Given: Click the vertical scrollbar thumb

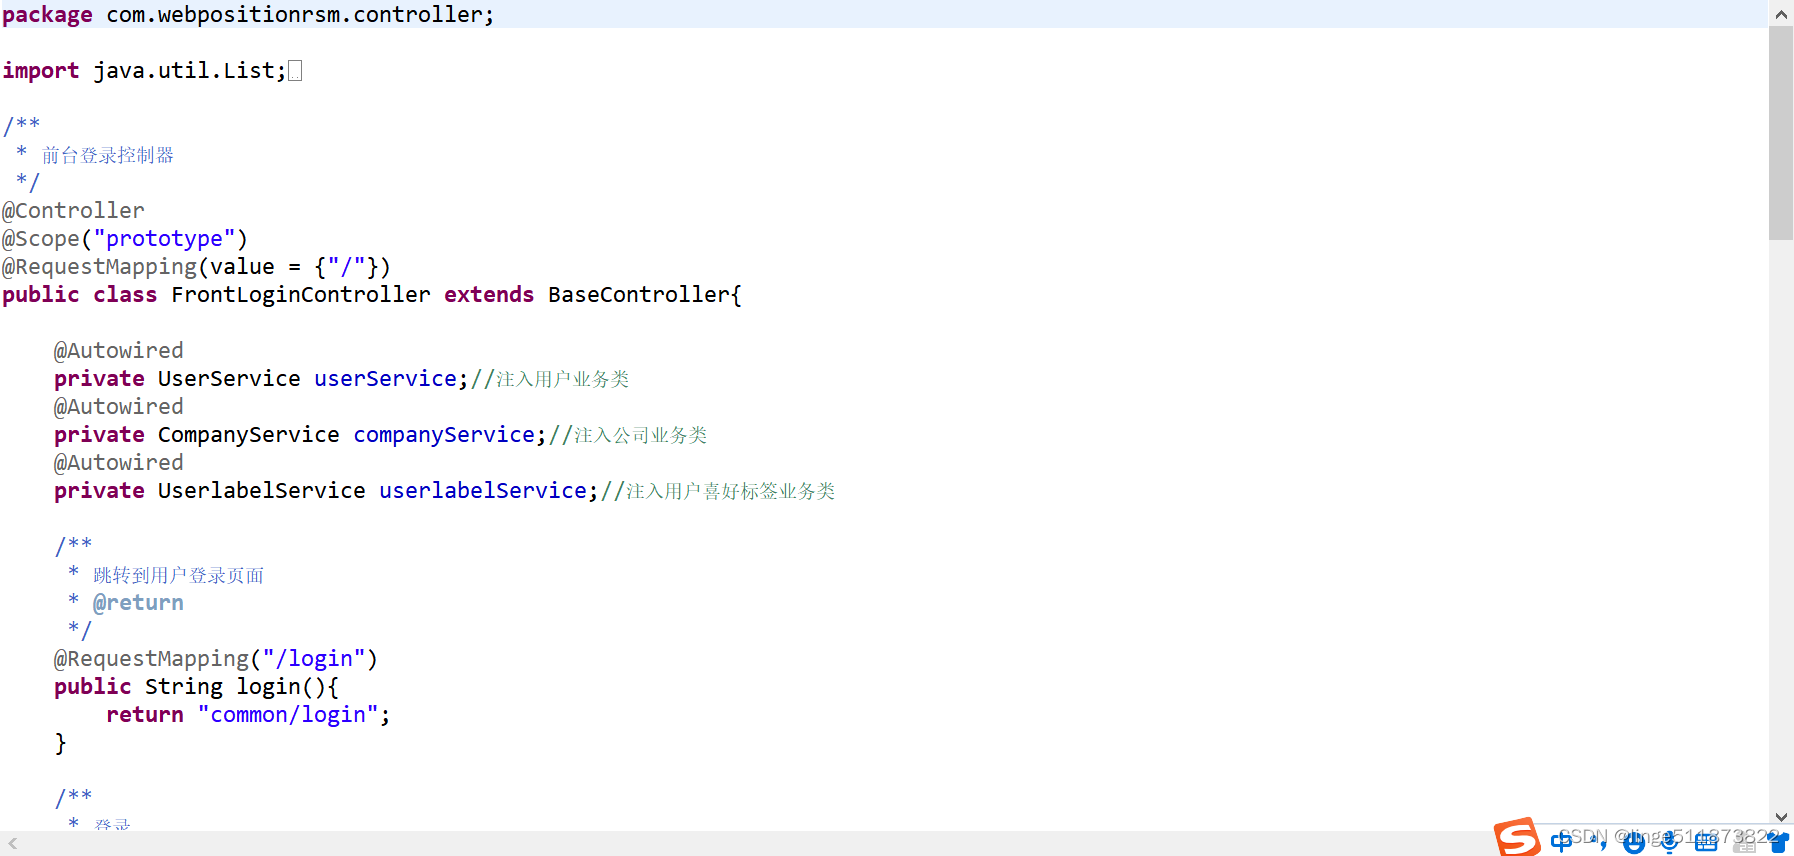Looking at the screenshot, I should [1781, 133].
